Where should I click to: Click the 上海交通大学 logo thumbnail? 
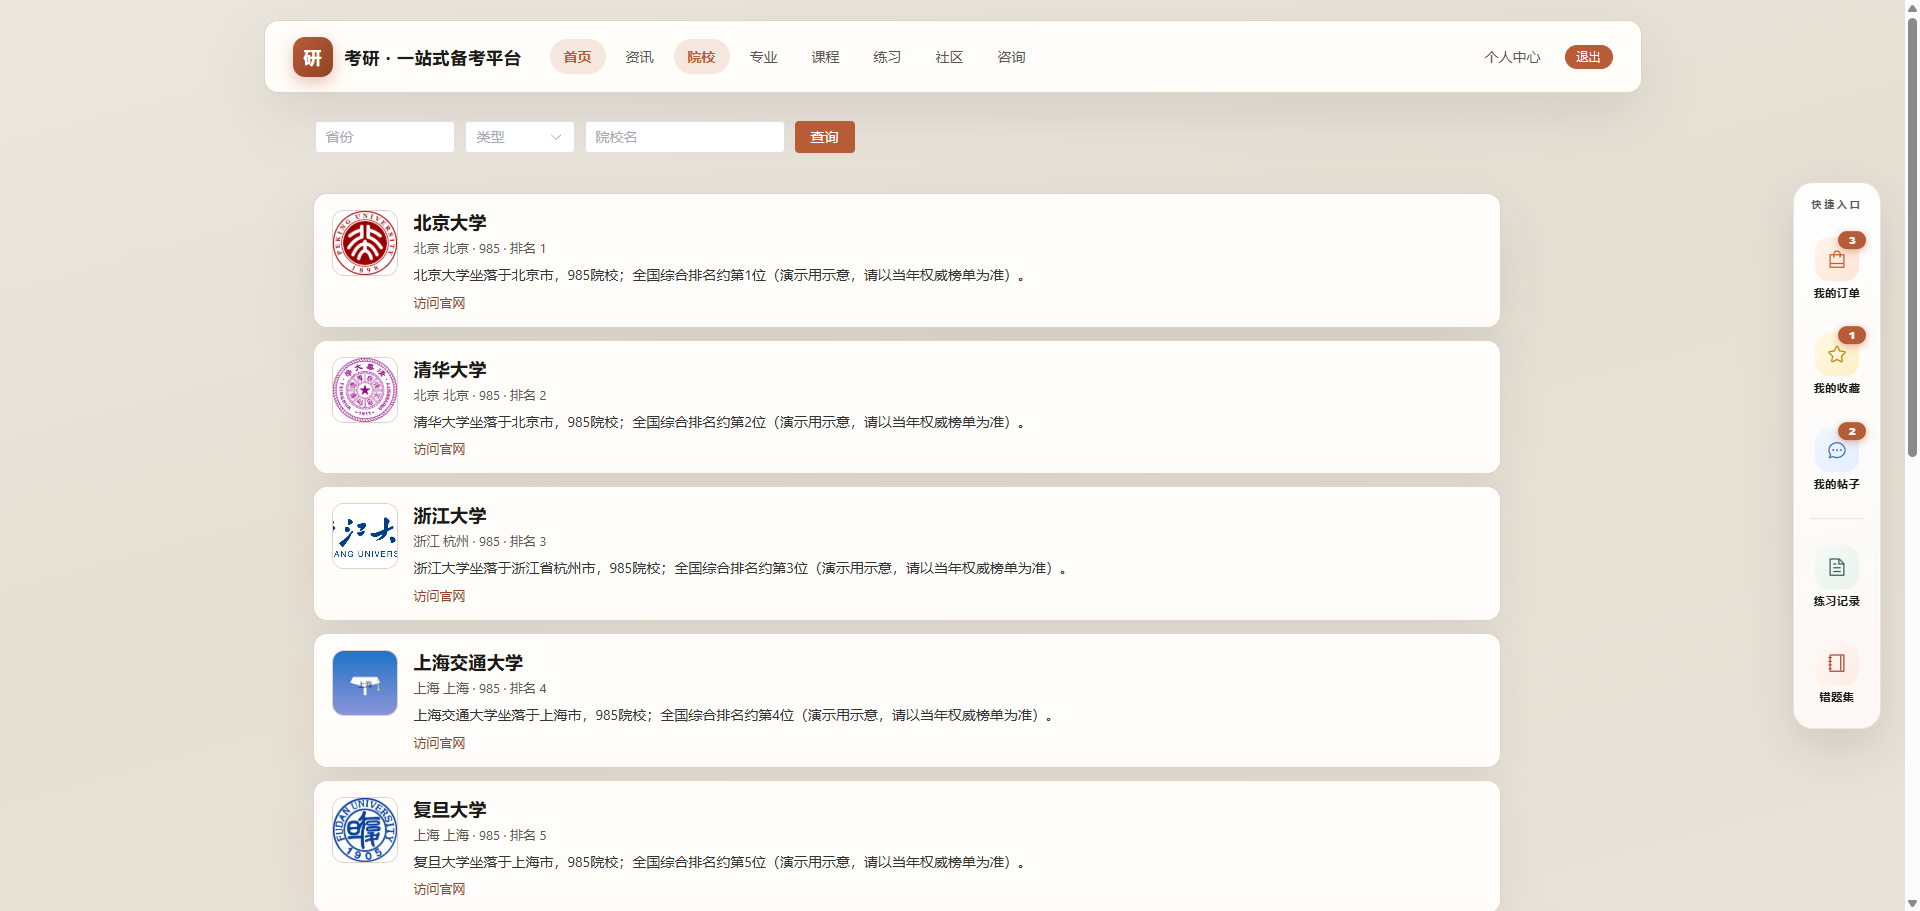pos(365,683)
